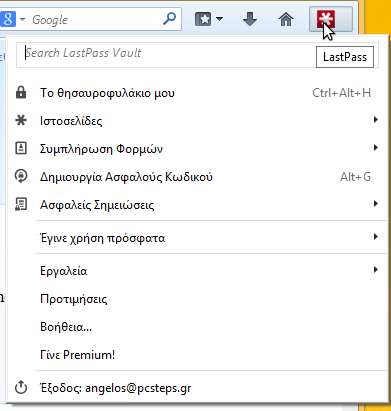This screenshot has width=391, height=411.
Task: Expand the Συμπλήρωση Φορμών arrow
Action: (376, 147)
